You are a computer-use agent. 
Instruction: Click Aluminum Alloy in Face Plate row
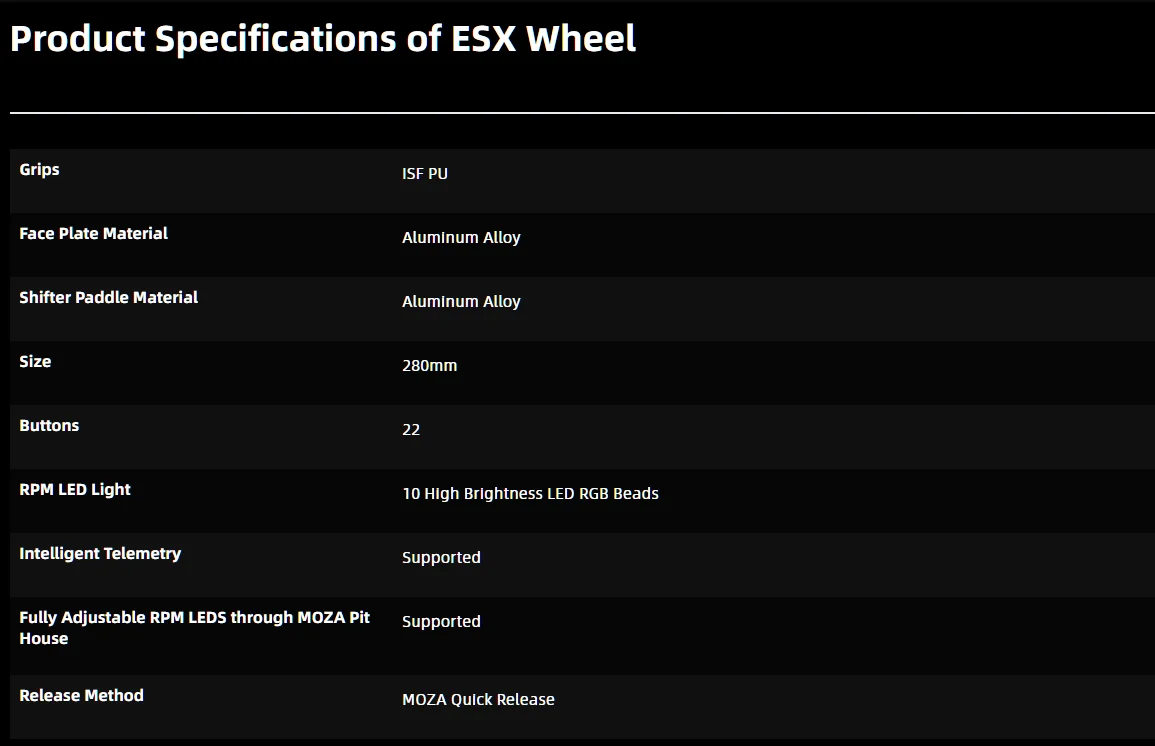coord(461,238)
